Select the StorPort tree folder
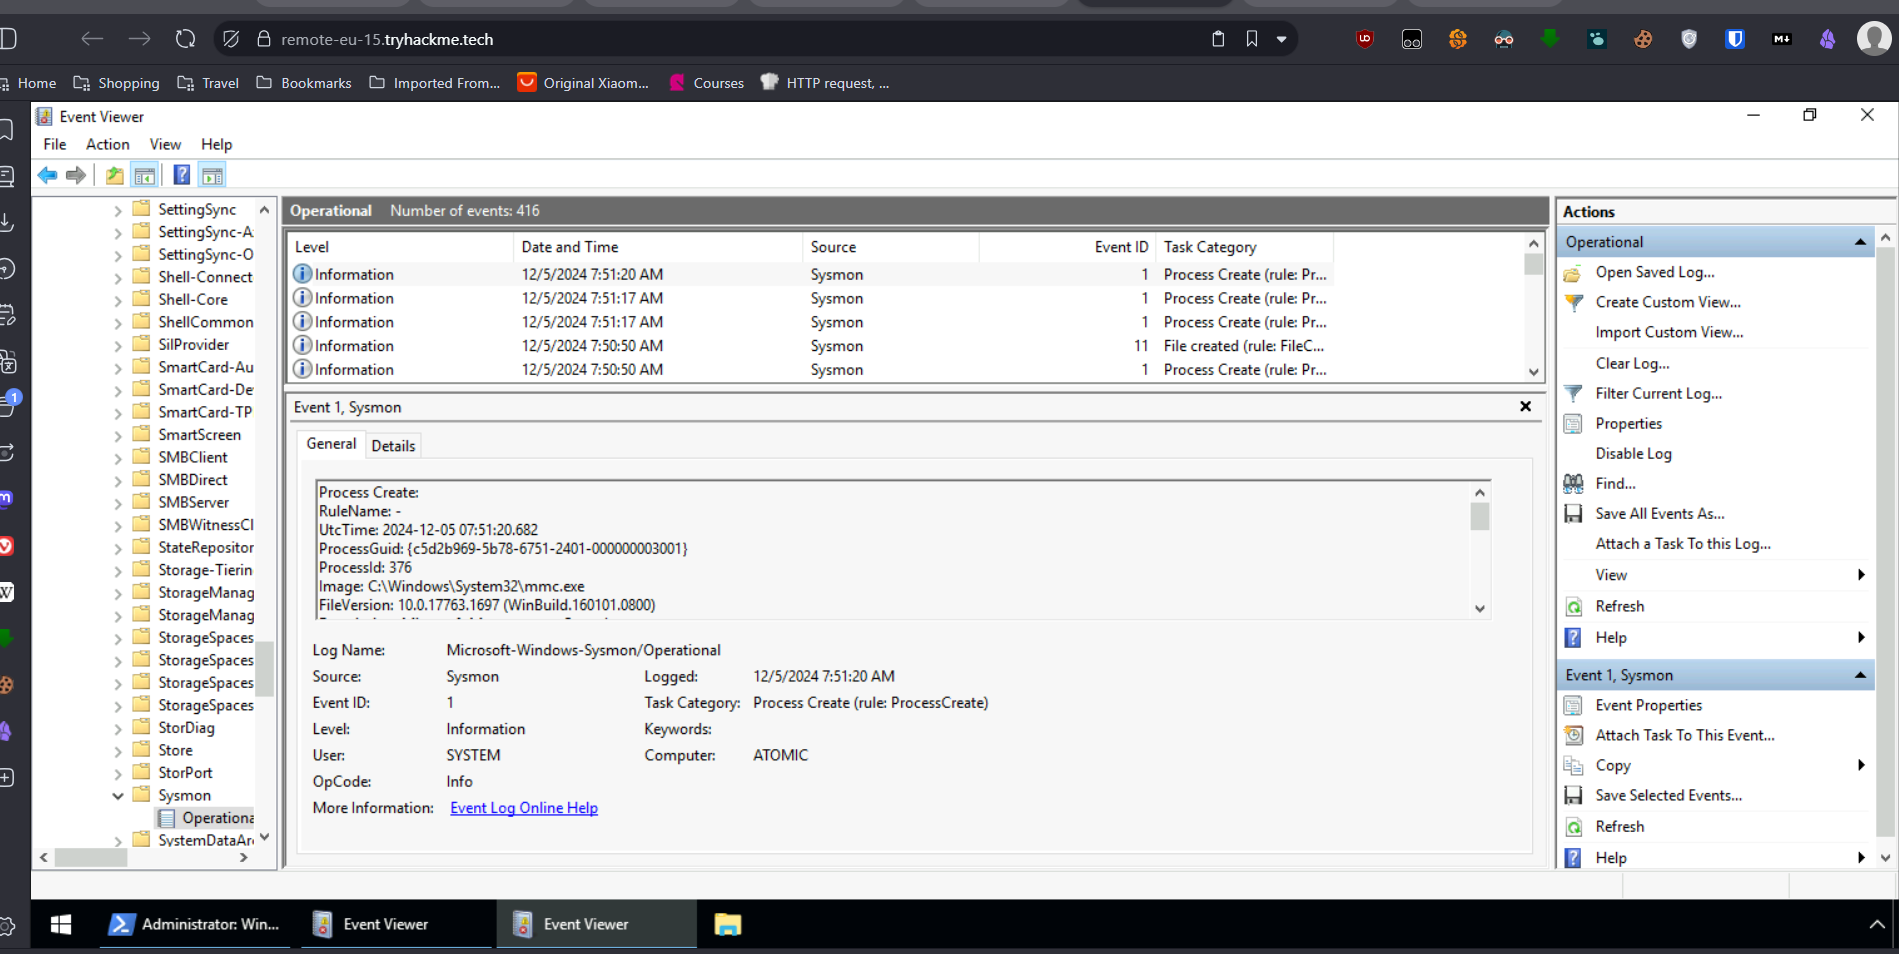Viewport: 1899px width, 954px height. [x=185, y=773]
